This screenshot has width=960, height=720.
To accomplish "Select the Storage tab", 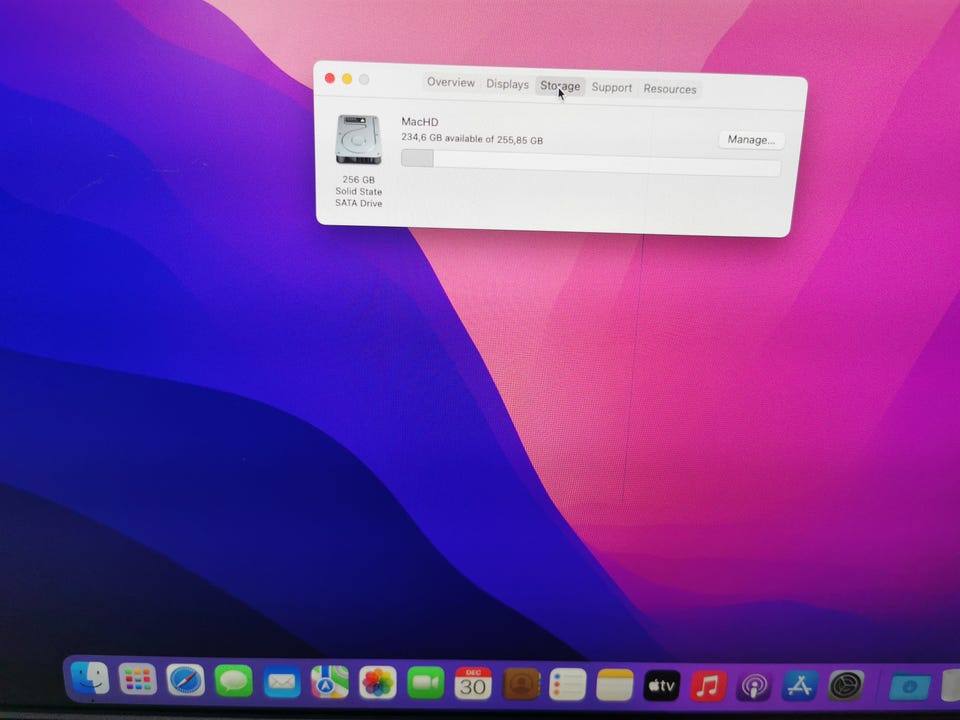I will click(x=560, y=86).
